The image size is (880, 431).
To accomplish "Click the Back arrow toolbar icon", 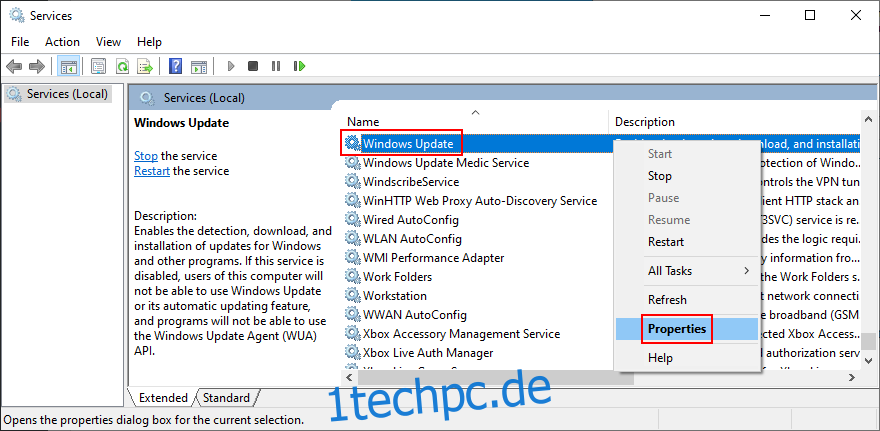I will [13, 66].
